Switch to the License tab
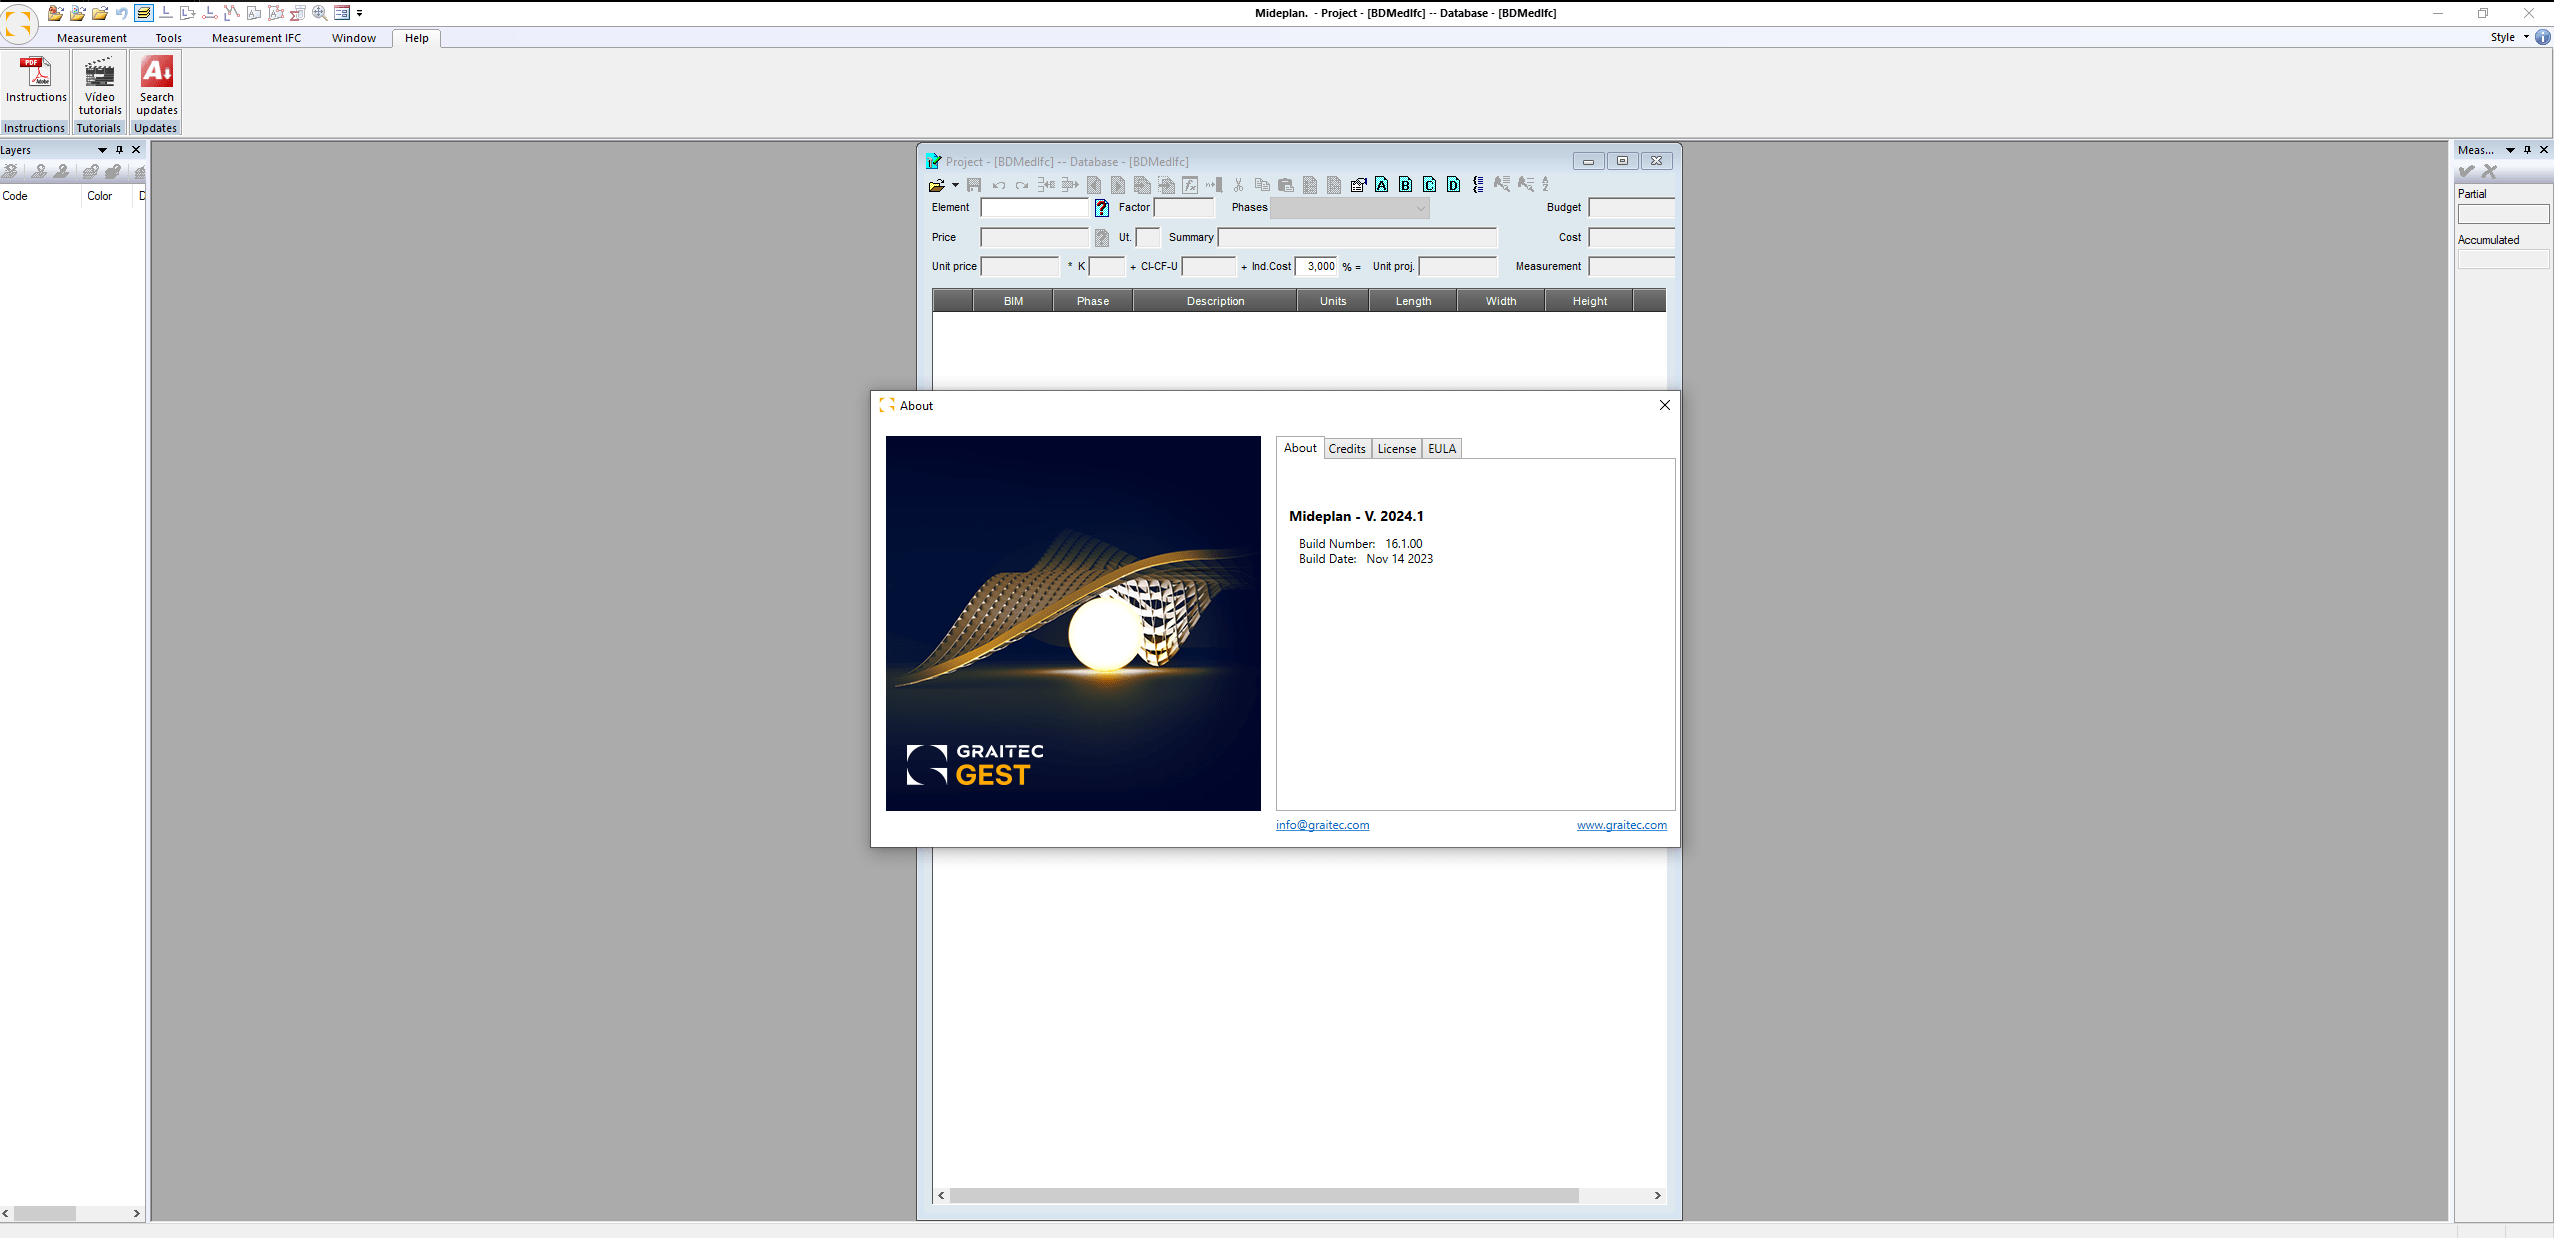This screenshot has height=1238, width=2554. (1397, 449)
